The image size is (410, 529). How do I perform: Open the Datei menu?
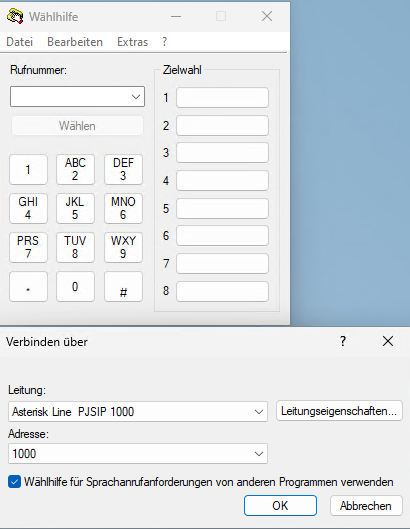[20, 42]
